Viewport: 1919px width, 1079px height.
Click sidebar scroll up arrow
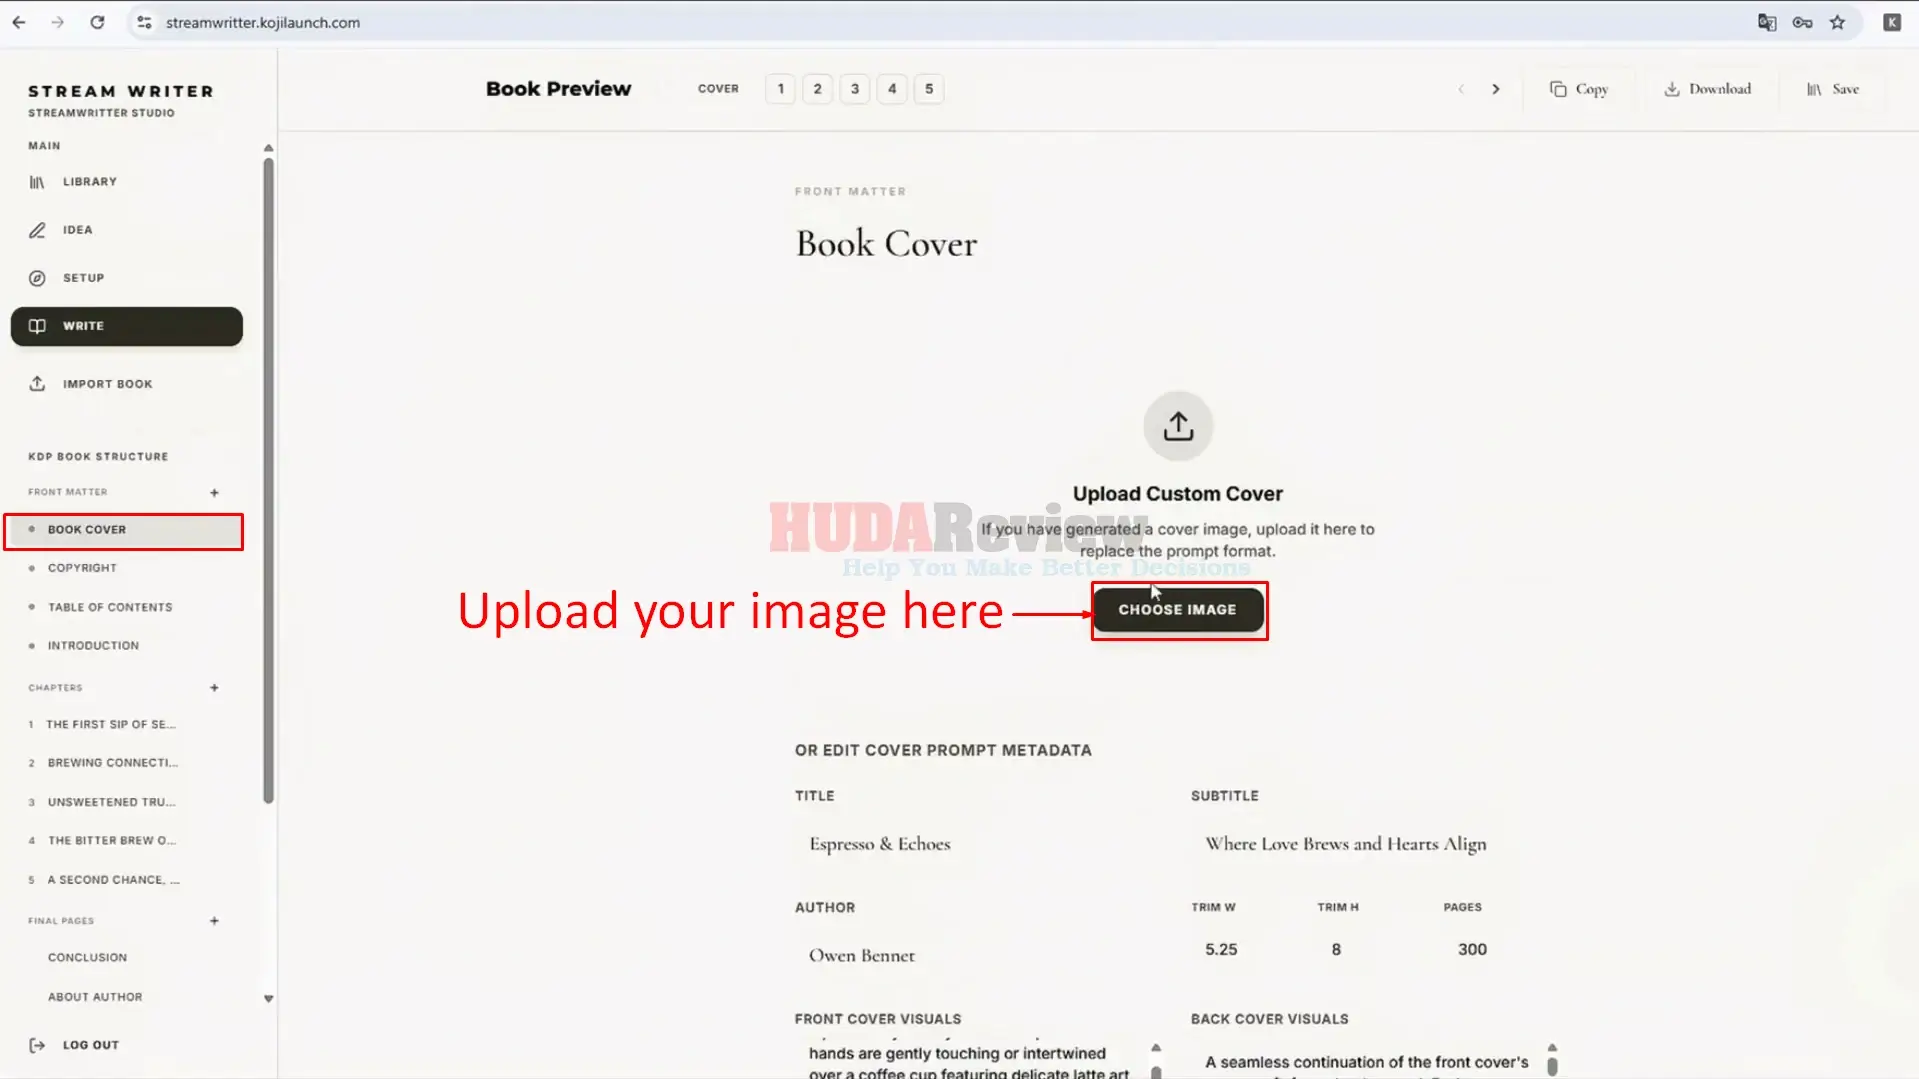268,148
